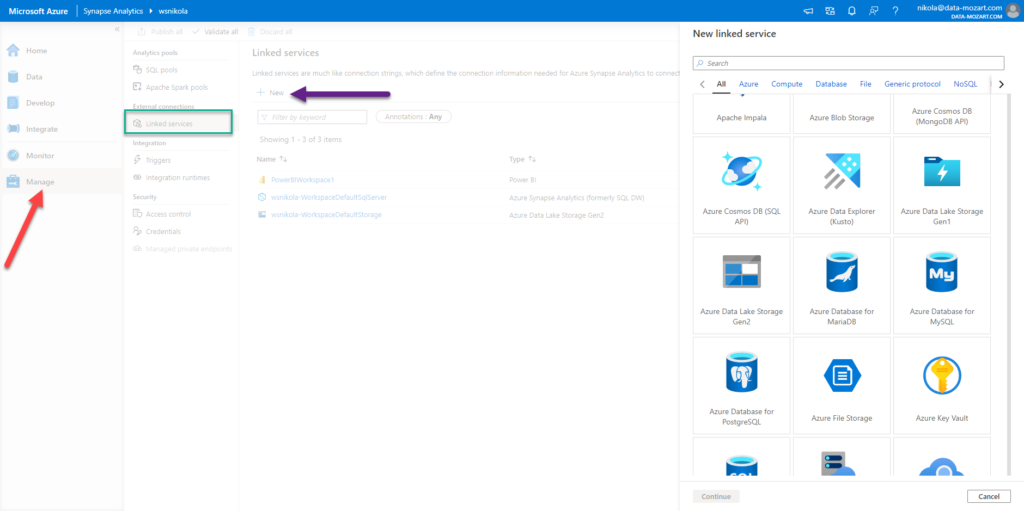Open wsnikola-WorkspaceDefaultSqlServer linked service
Image resolution: width=1024 pixels, height=511 pixels.
(x=328, y=197)
